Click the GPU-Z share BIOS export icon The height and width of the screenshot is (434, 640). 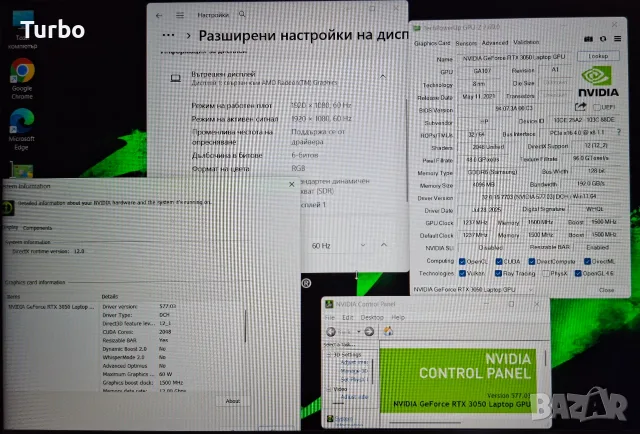click(580, 107)
